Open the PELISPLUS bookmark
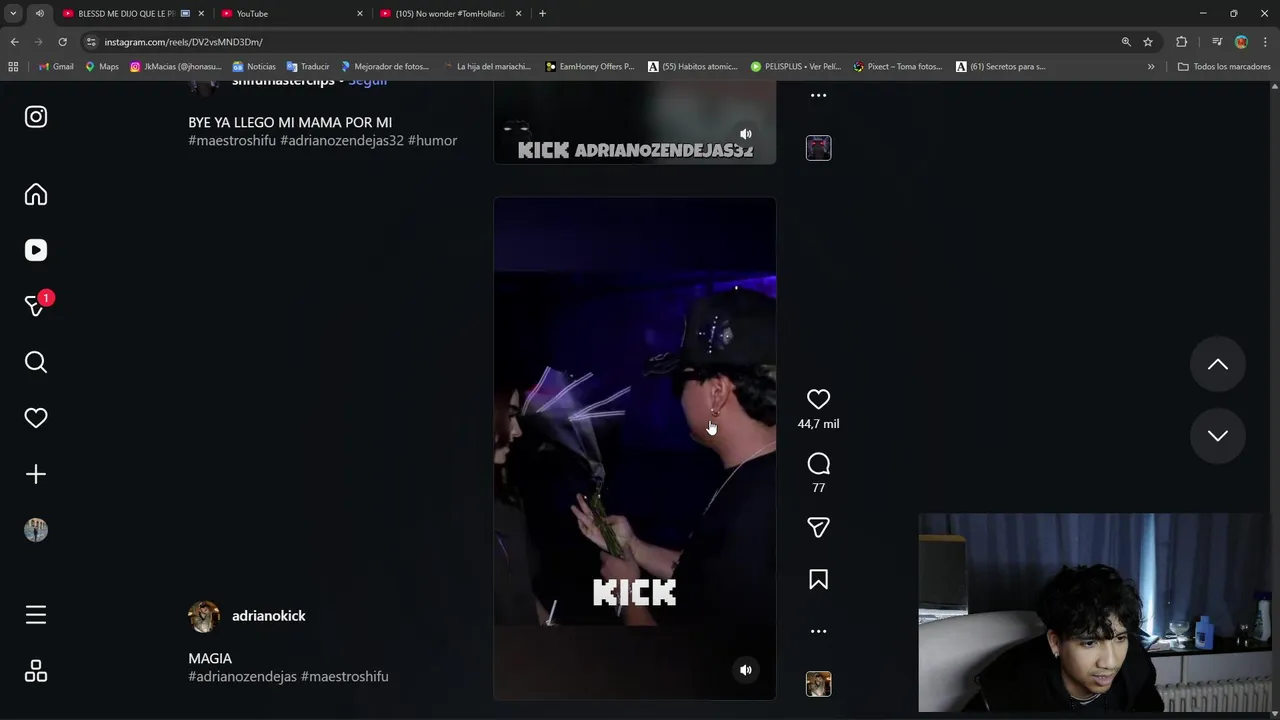 coord(796,67)
